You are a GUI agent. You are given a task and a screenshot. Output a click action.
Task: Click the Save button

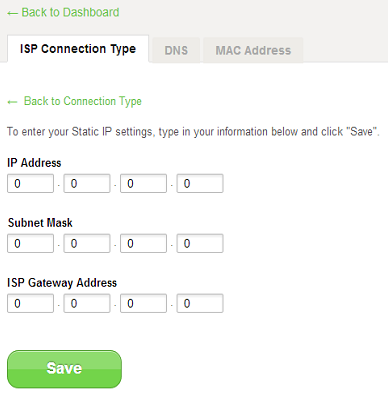64,369
